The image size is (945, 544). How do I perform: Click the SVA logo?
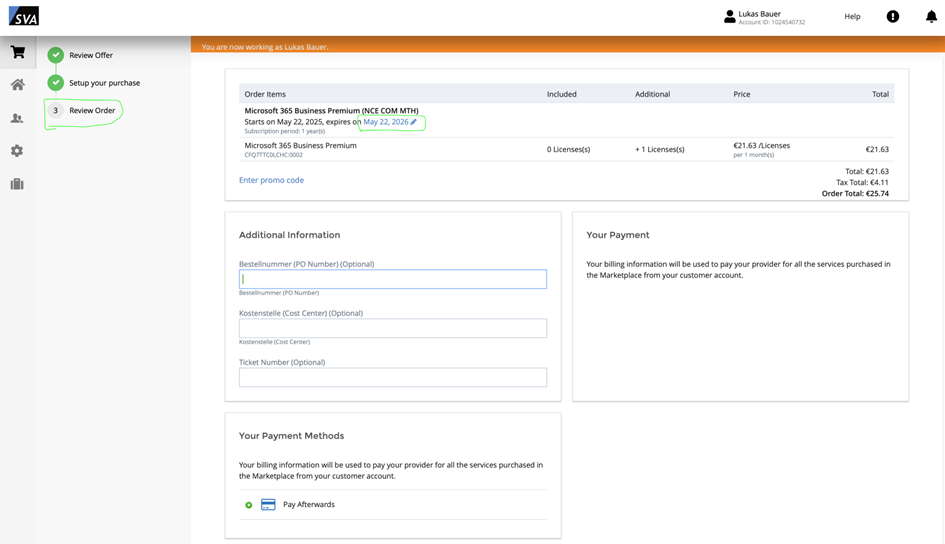(24, 16)
